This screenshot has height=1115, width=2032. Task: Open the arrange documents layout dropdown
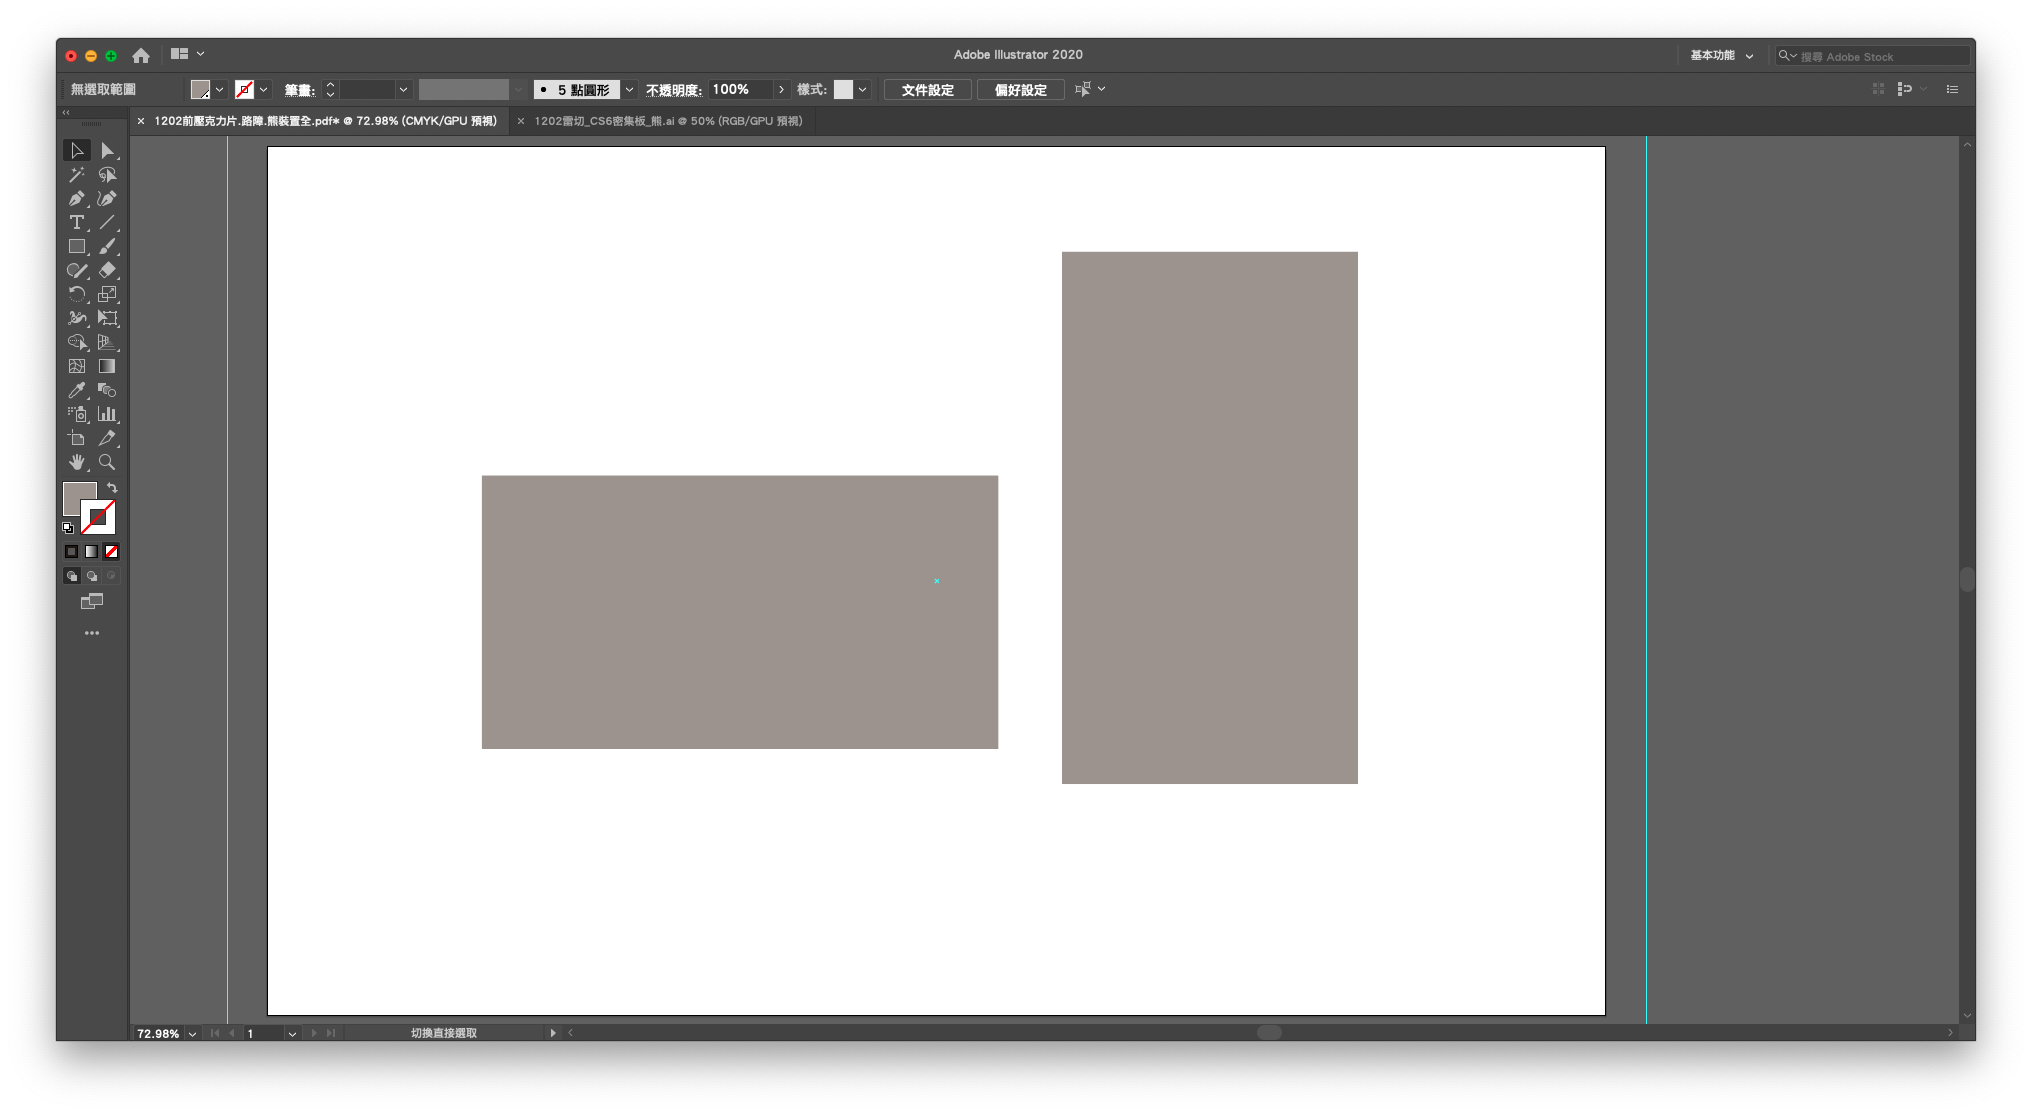click(x=187, y=54)
